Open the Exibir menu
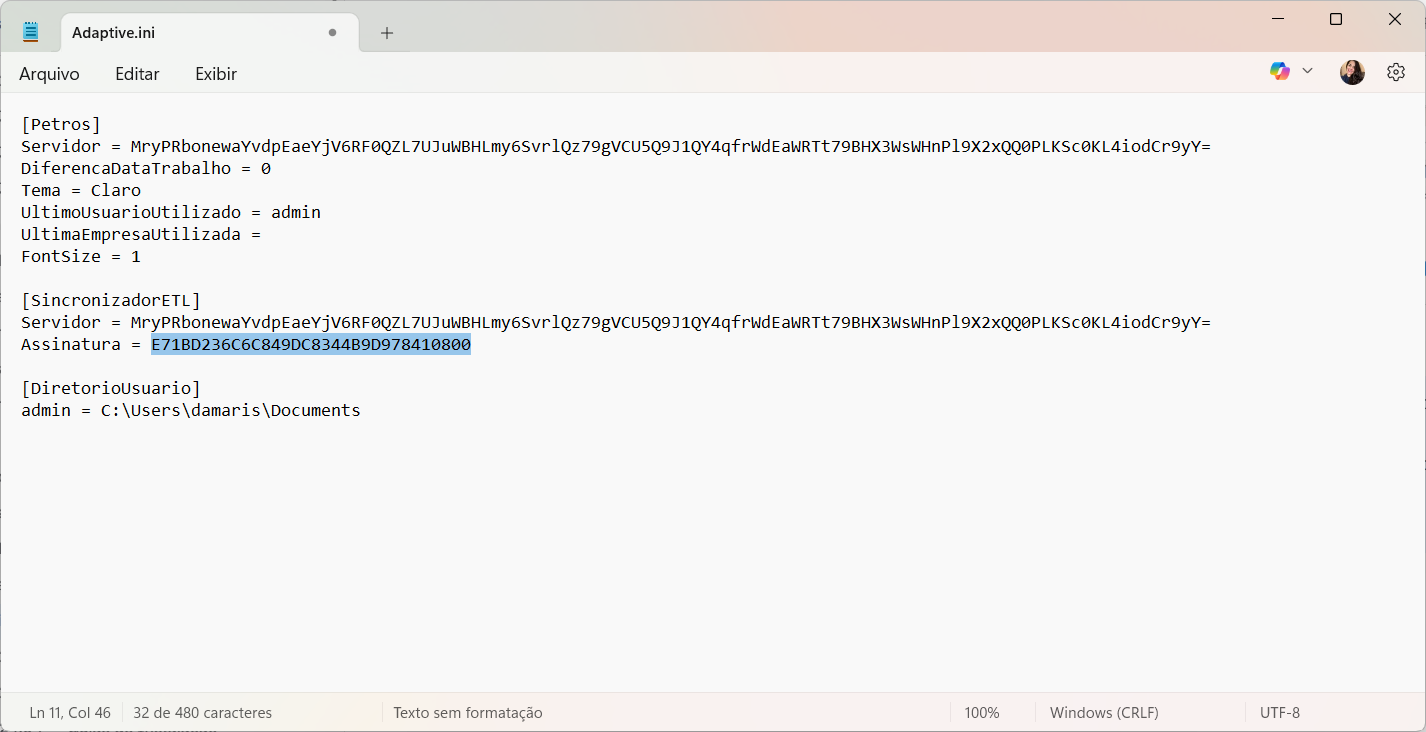 click(216, 74)
